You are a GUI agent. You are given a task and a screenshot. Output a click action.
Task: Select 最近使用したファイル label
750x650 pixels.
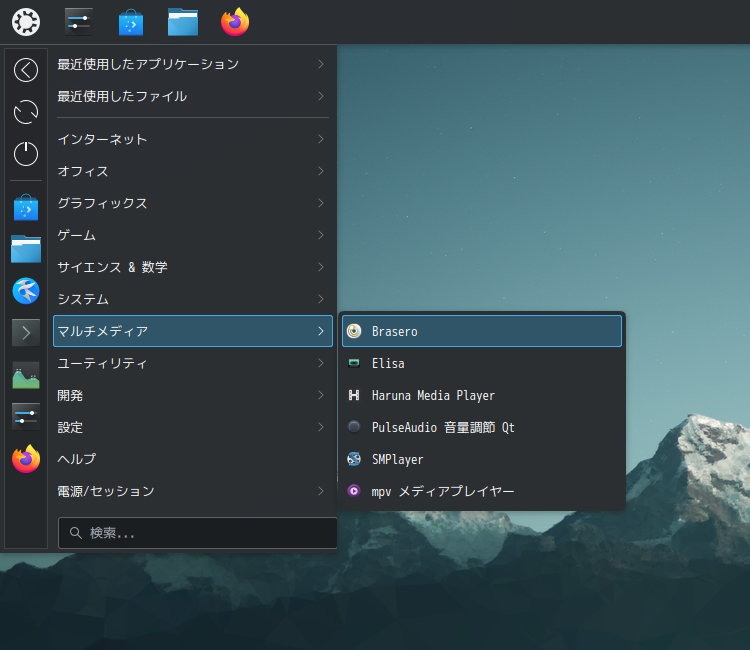tap(122, 96)
